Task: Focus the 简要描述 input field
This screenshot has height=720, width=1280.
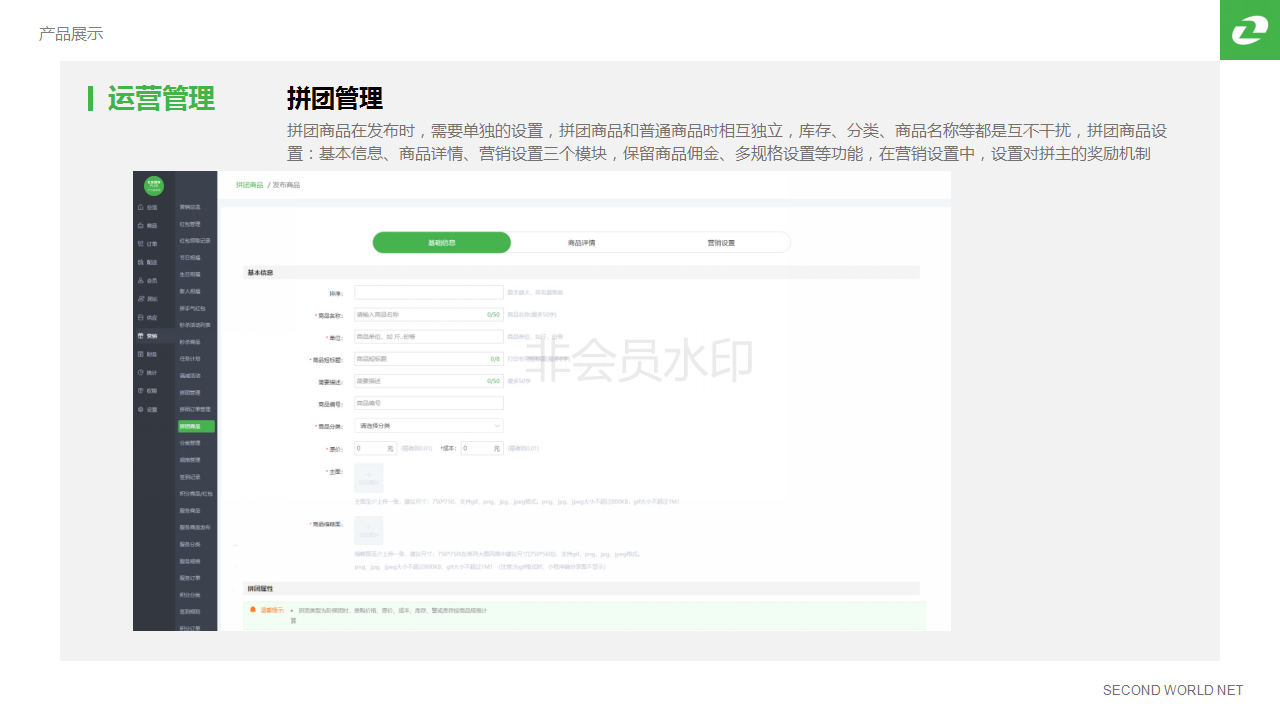Action: (429, 381)
